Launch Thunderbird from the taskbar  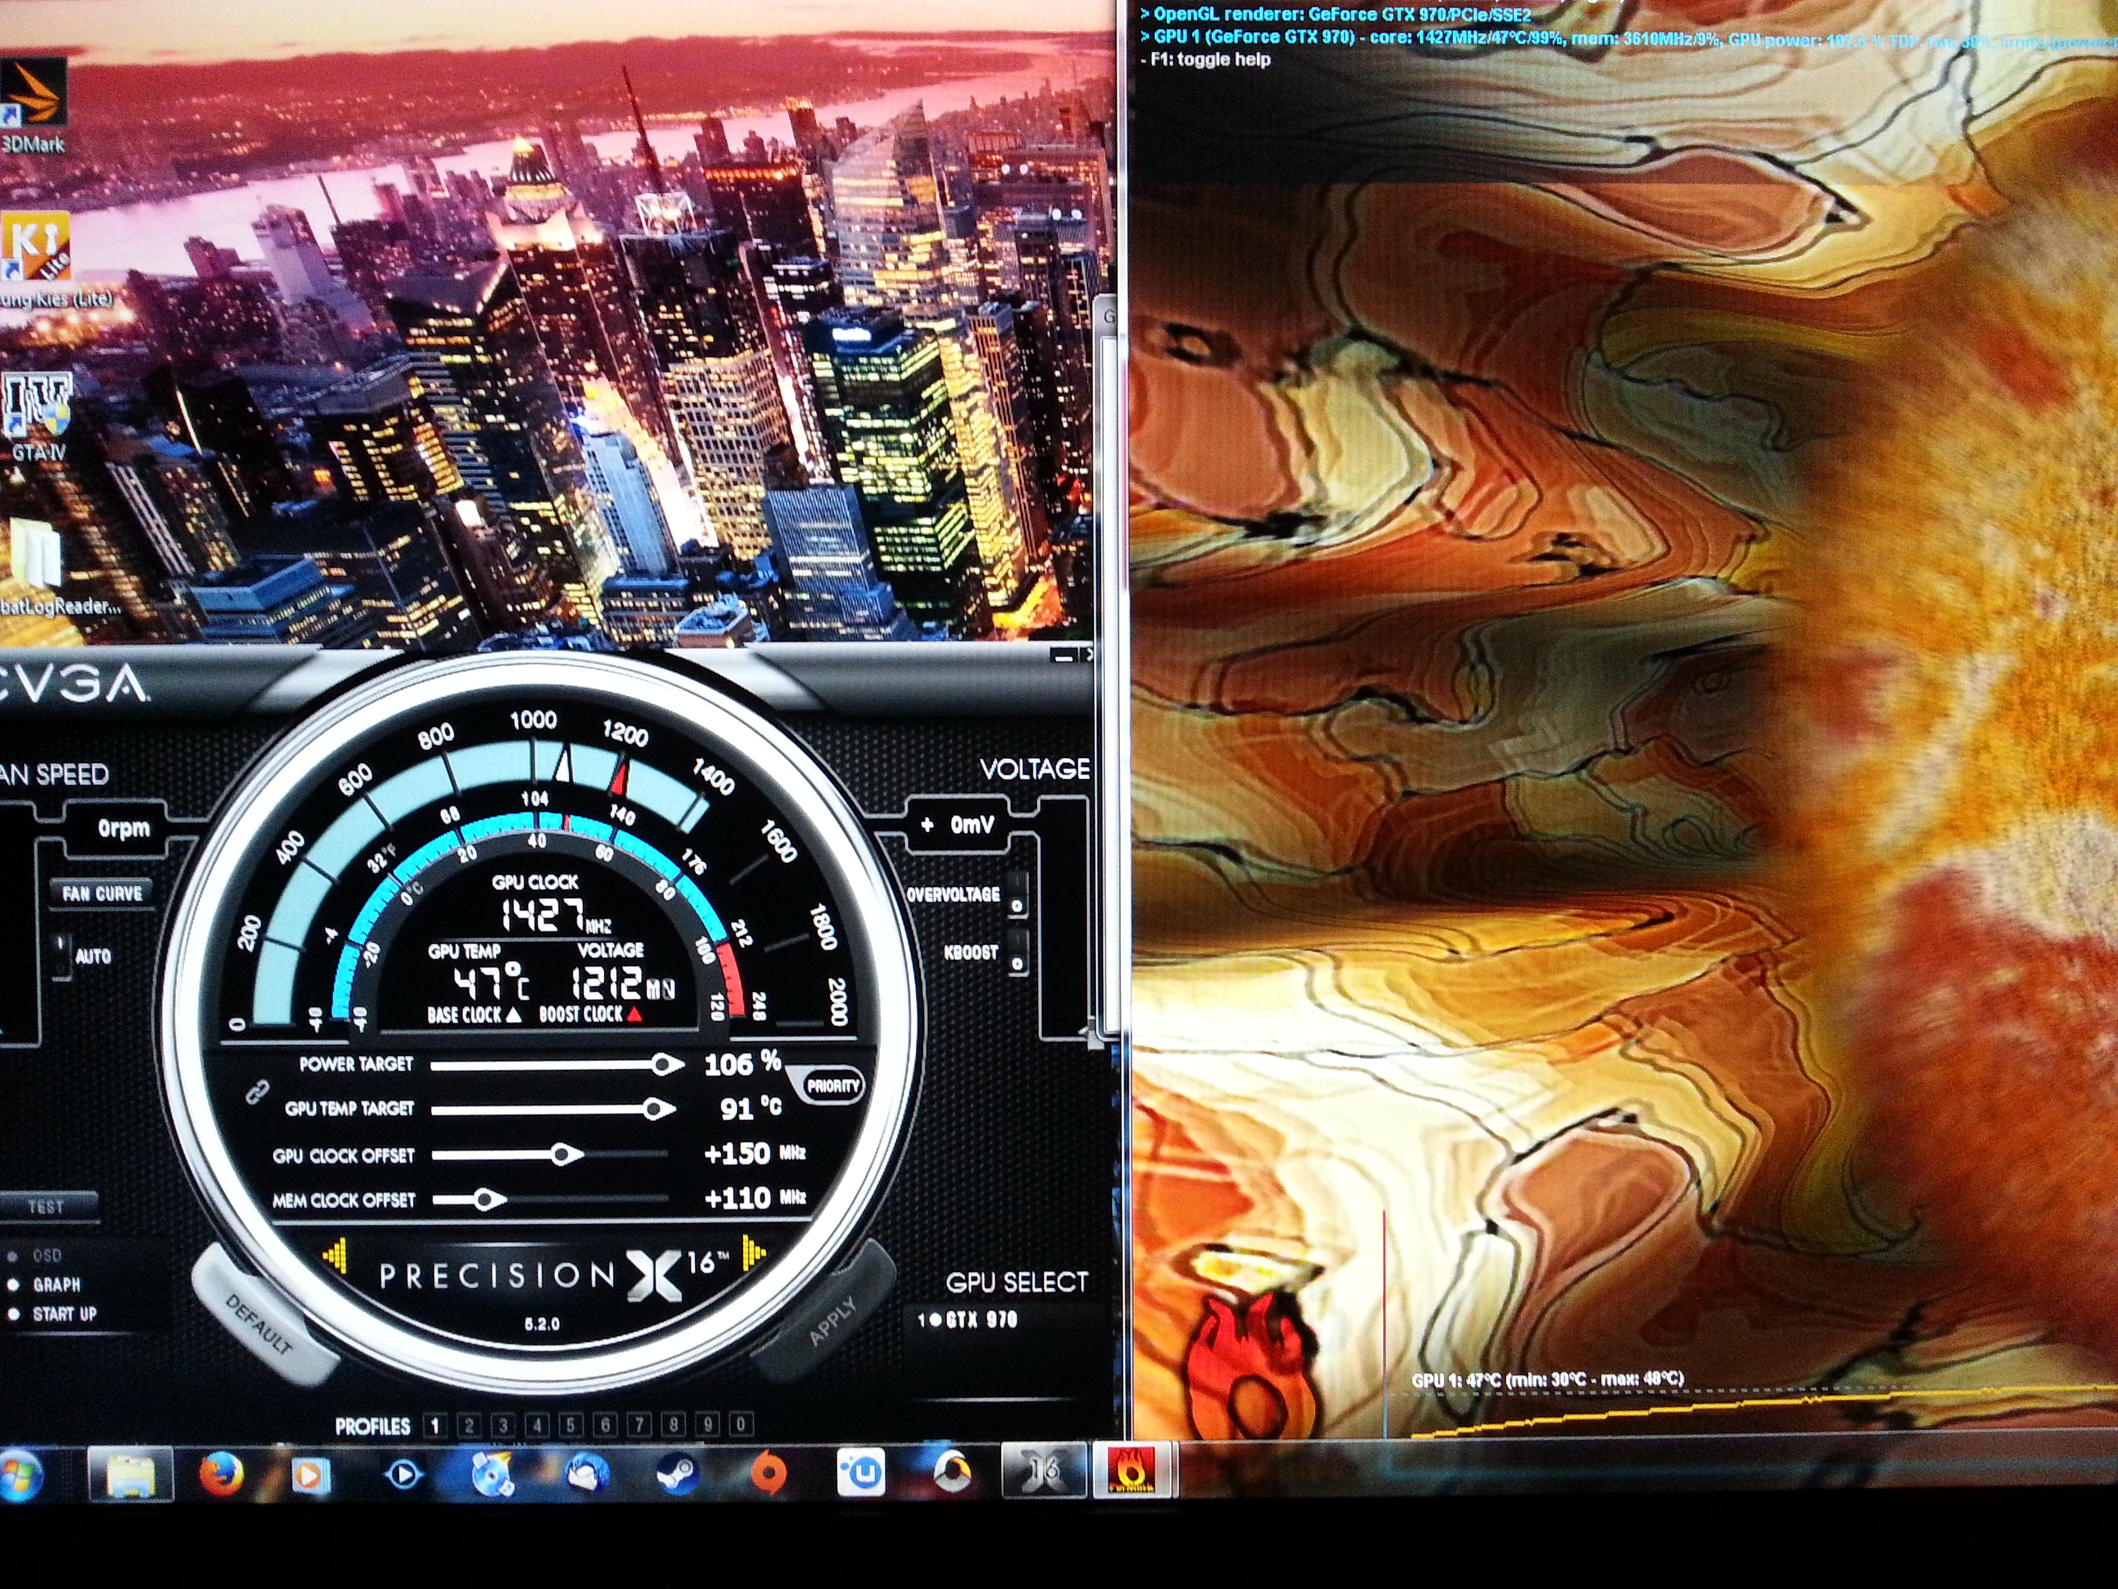click(x=586, y=1473)
